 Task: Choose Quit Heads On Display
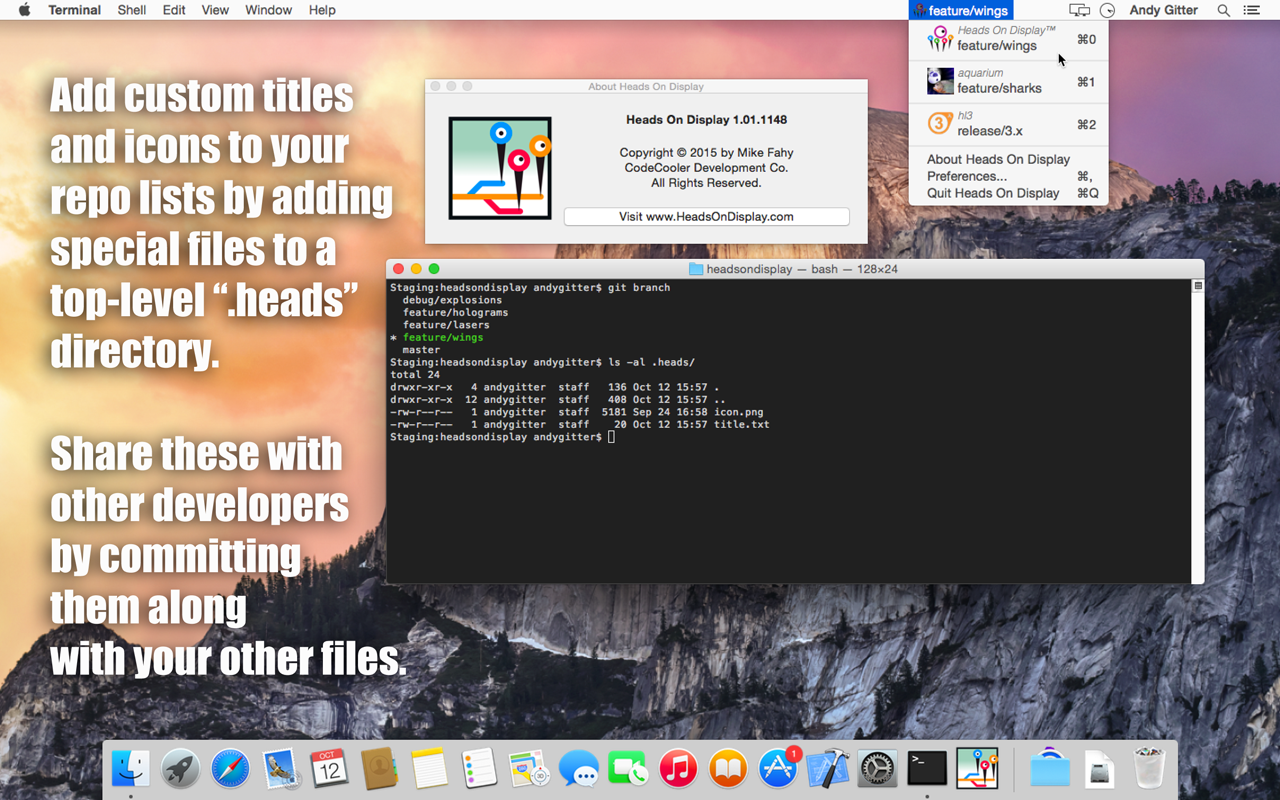pyautogui.click(x=1008, y=193)
